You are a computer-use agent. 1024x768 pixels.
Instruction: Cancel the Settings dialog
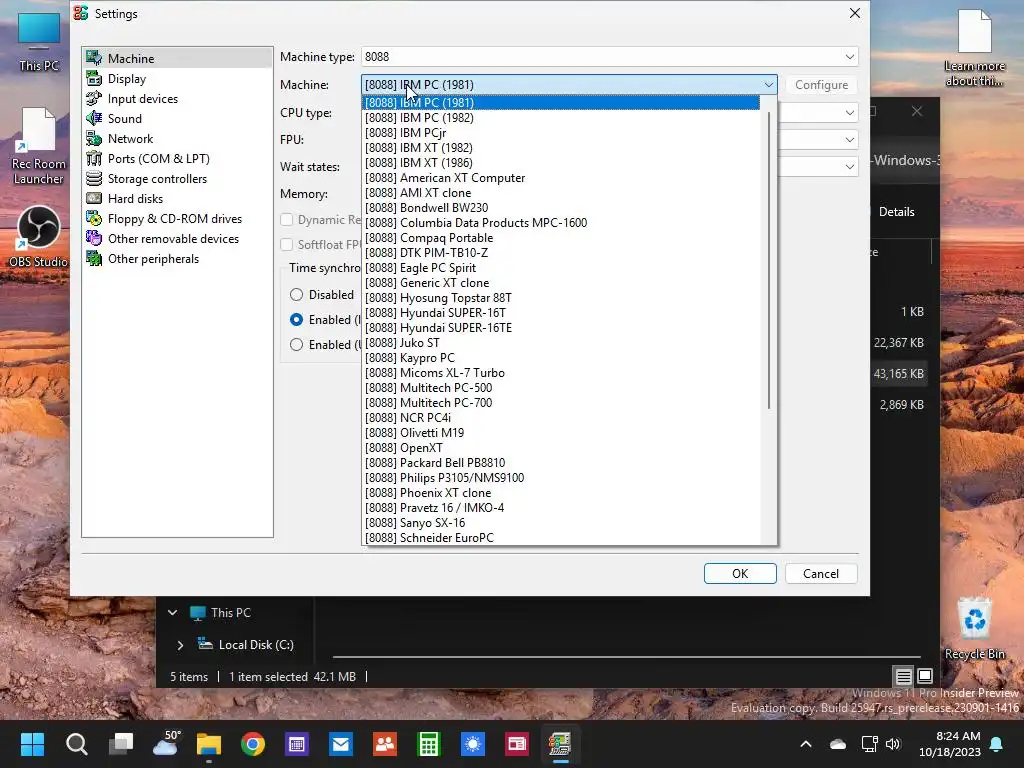[821, 573]
